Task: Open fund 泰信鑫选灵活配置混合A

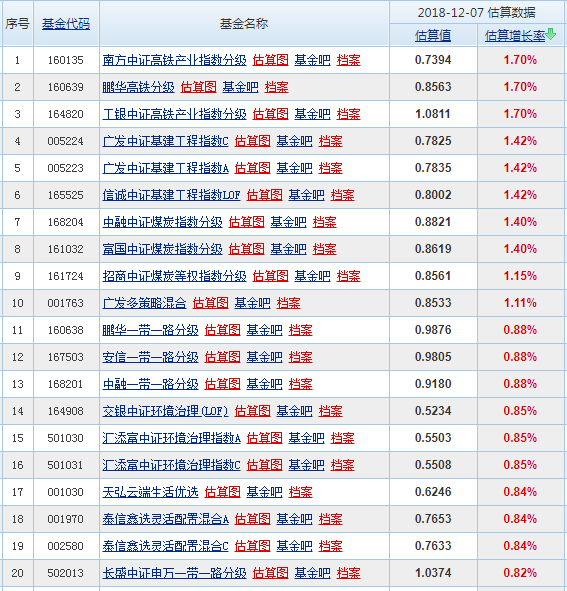Action: coord(166,519)
